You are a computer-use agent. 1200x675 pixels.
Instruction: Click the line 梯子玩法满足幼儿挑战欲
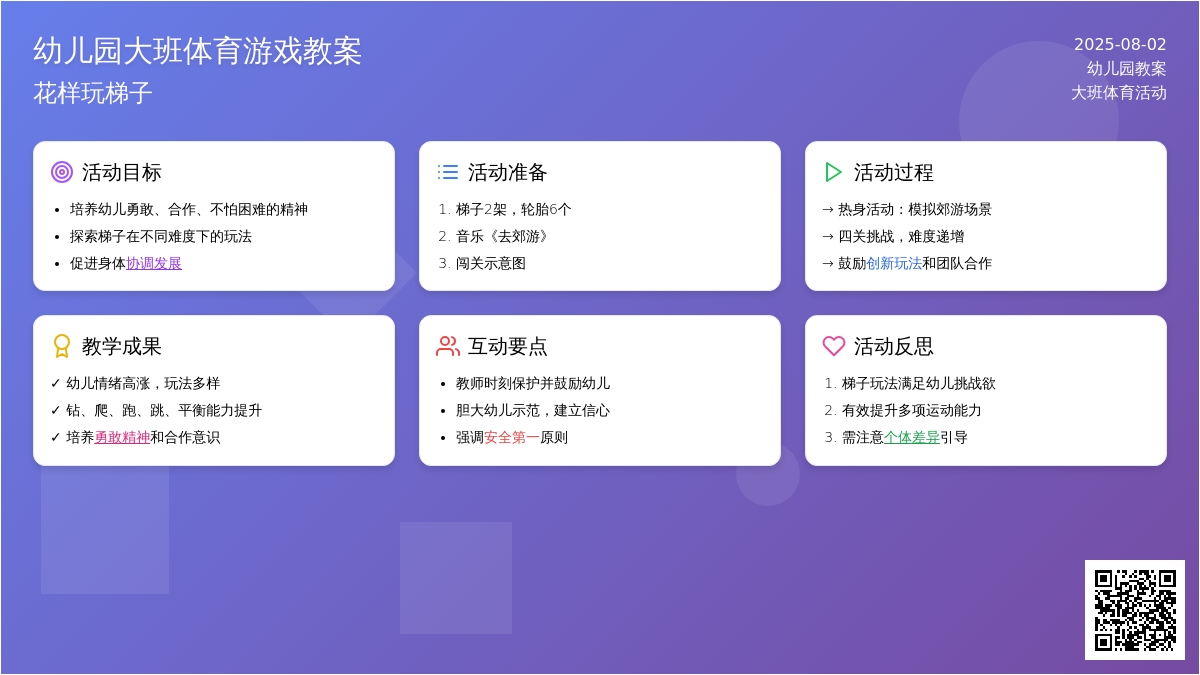919,384
